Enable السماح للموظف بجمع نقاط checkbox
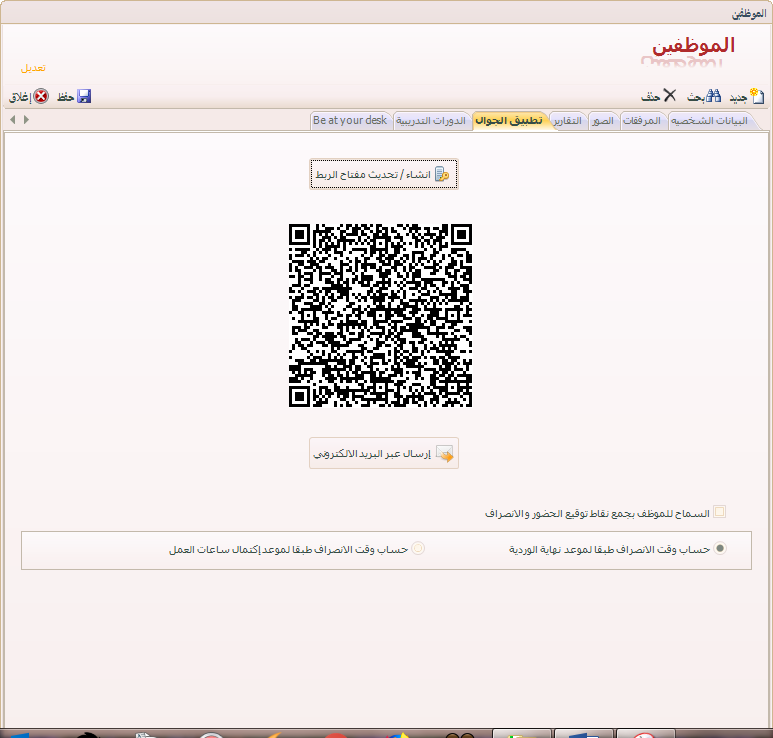 point(719,512)
